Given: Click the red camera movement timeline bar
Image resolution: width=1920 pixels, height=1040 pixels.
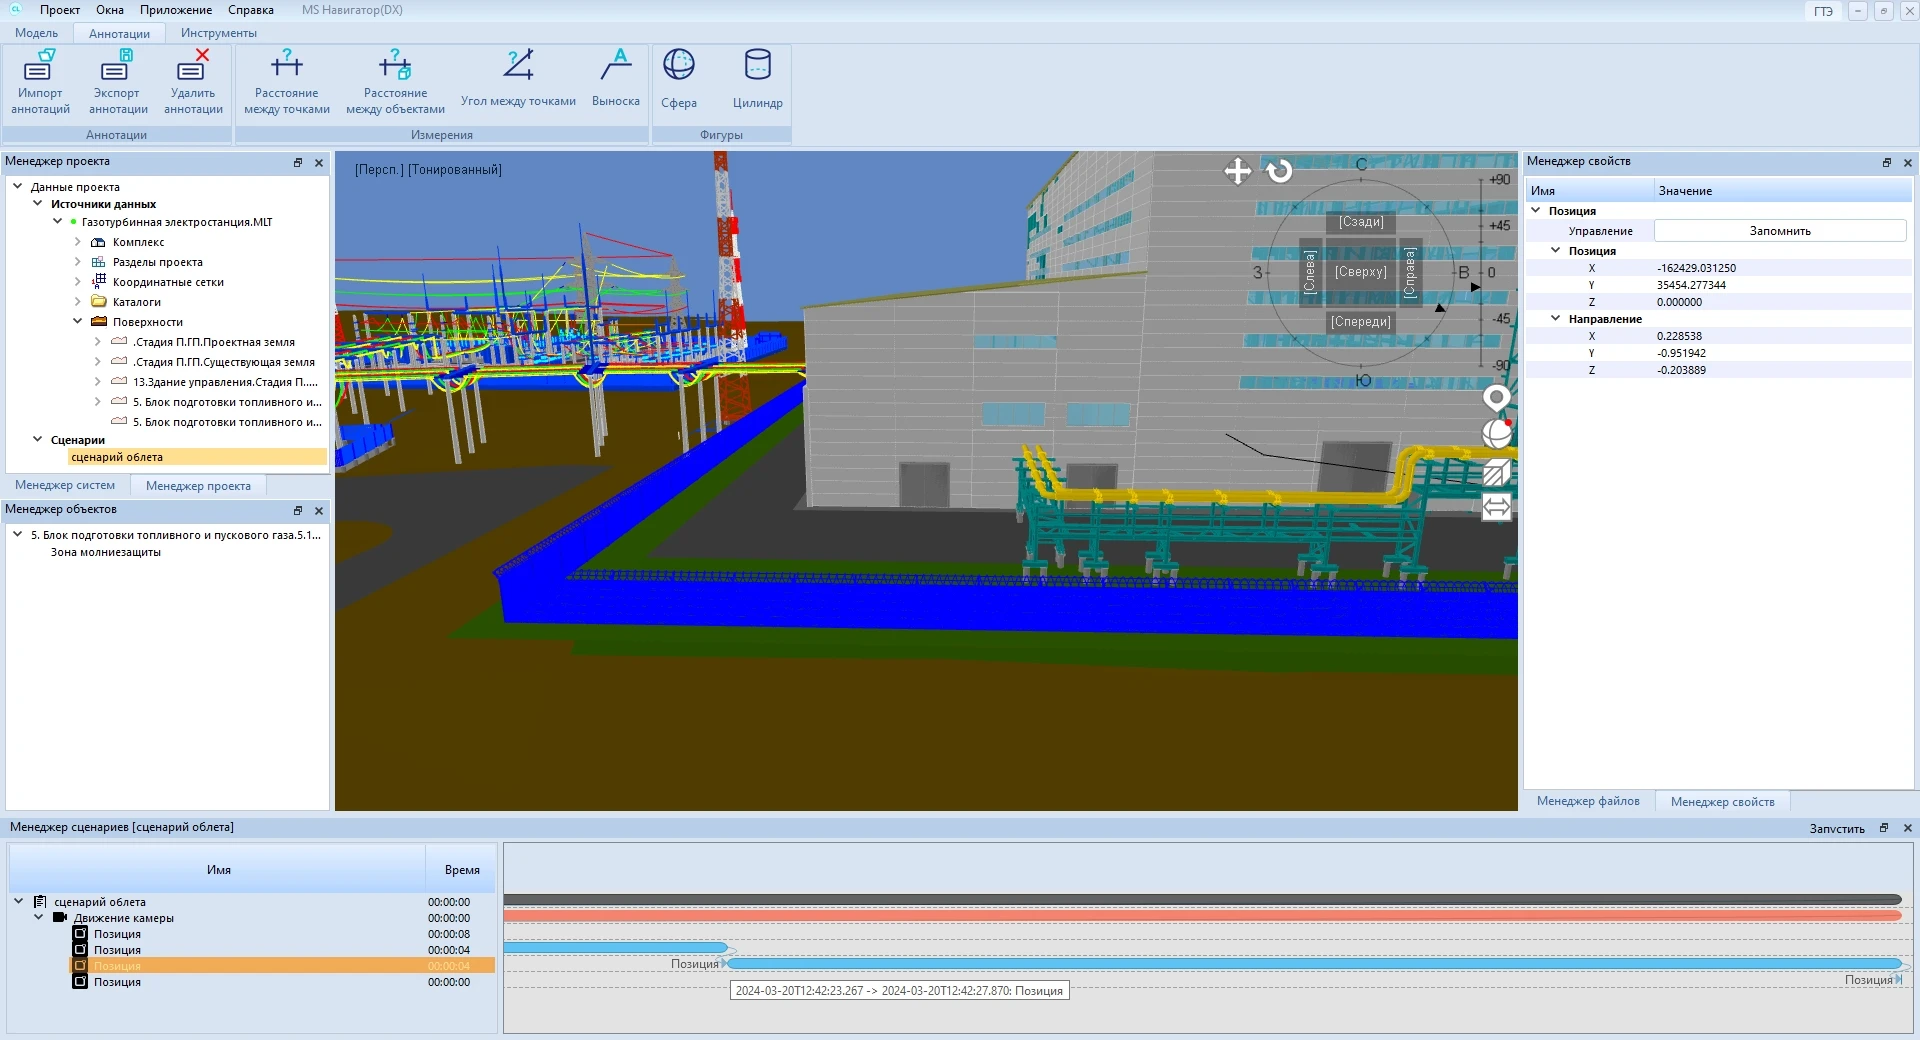Looking at the screenshot, I should [1200, 916].
